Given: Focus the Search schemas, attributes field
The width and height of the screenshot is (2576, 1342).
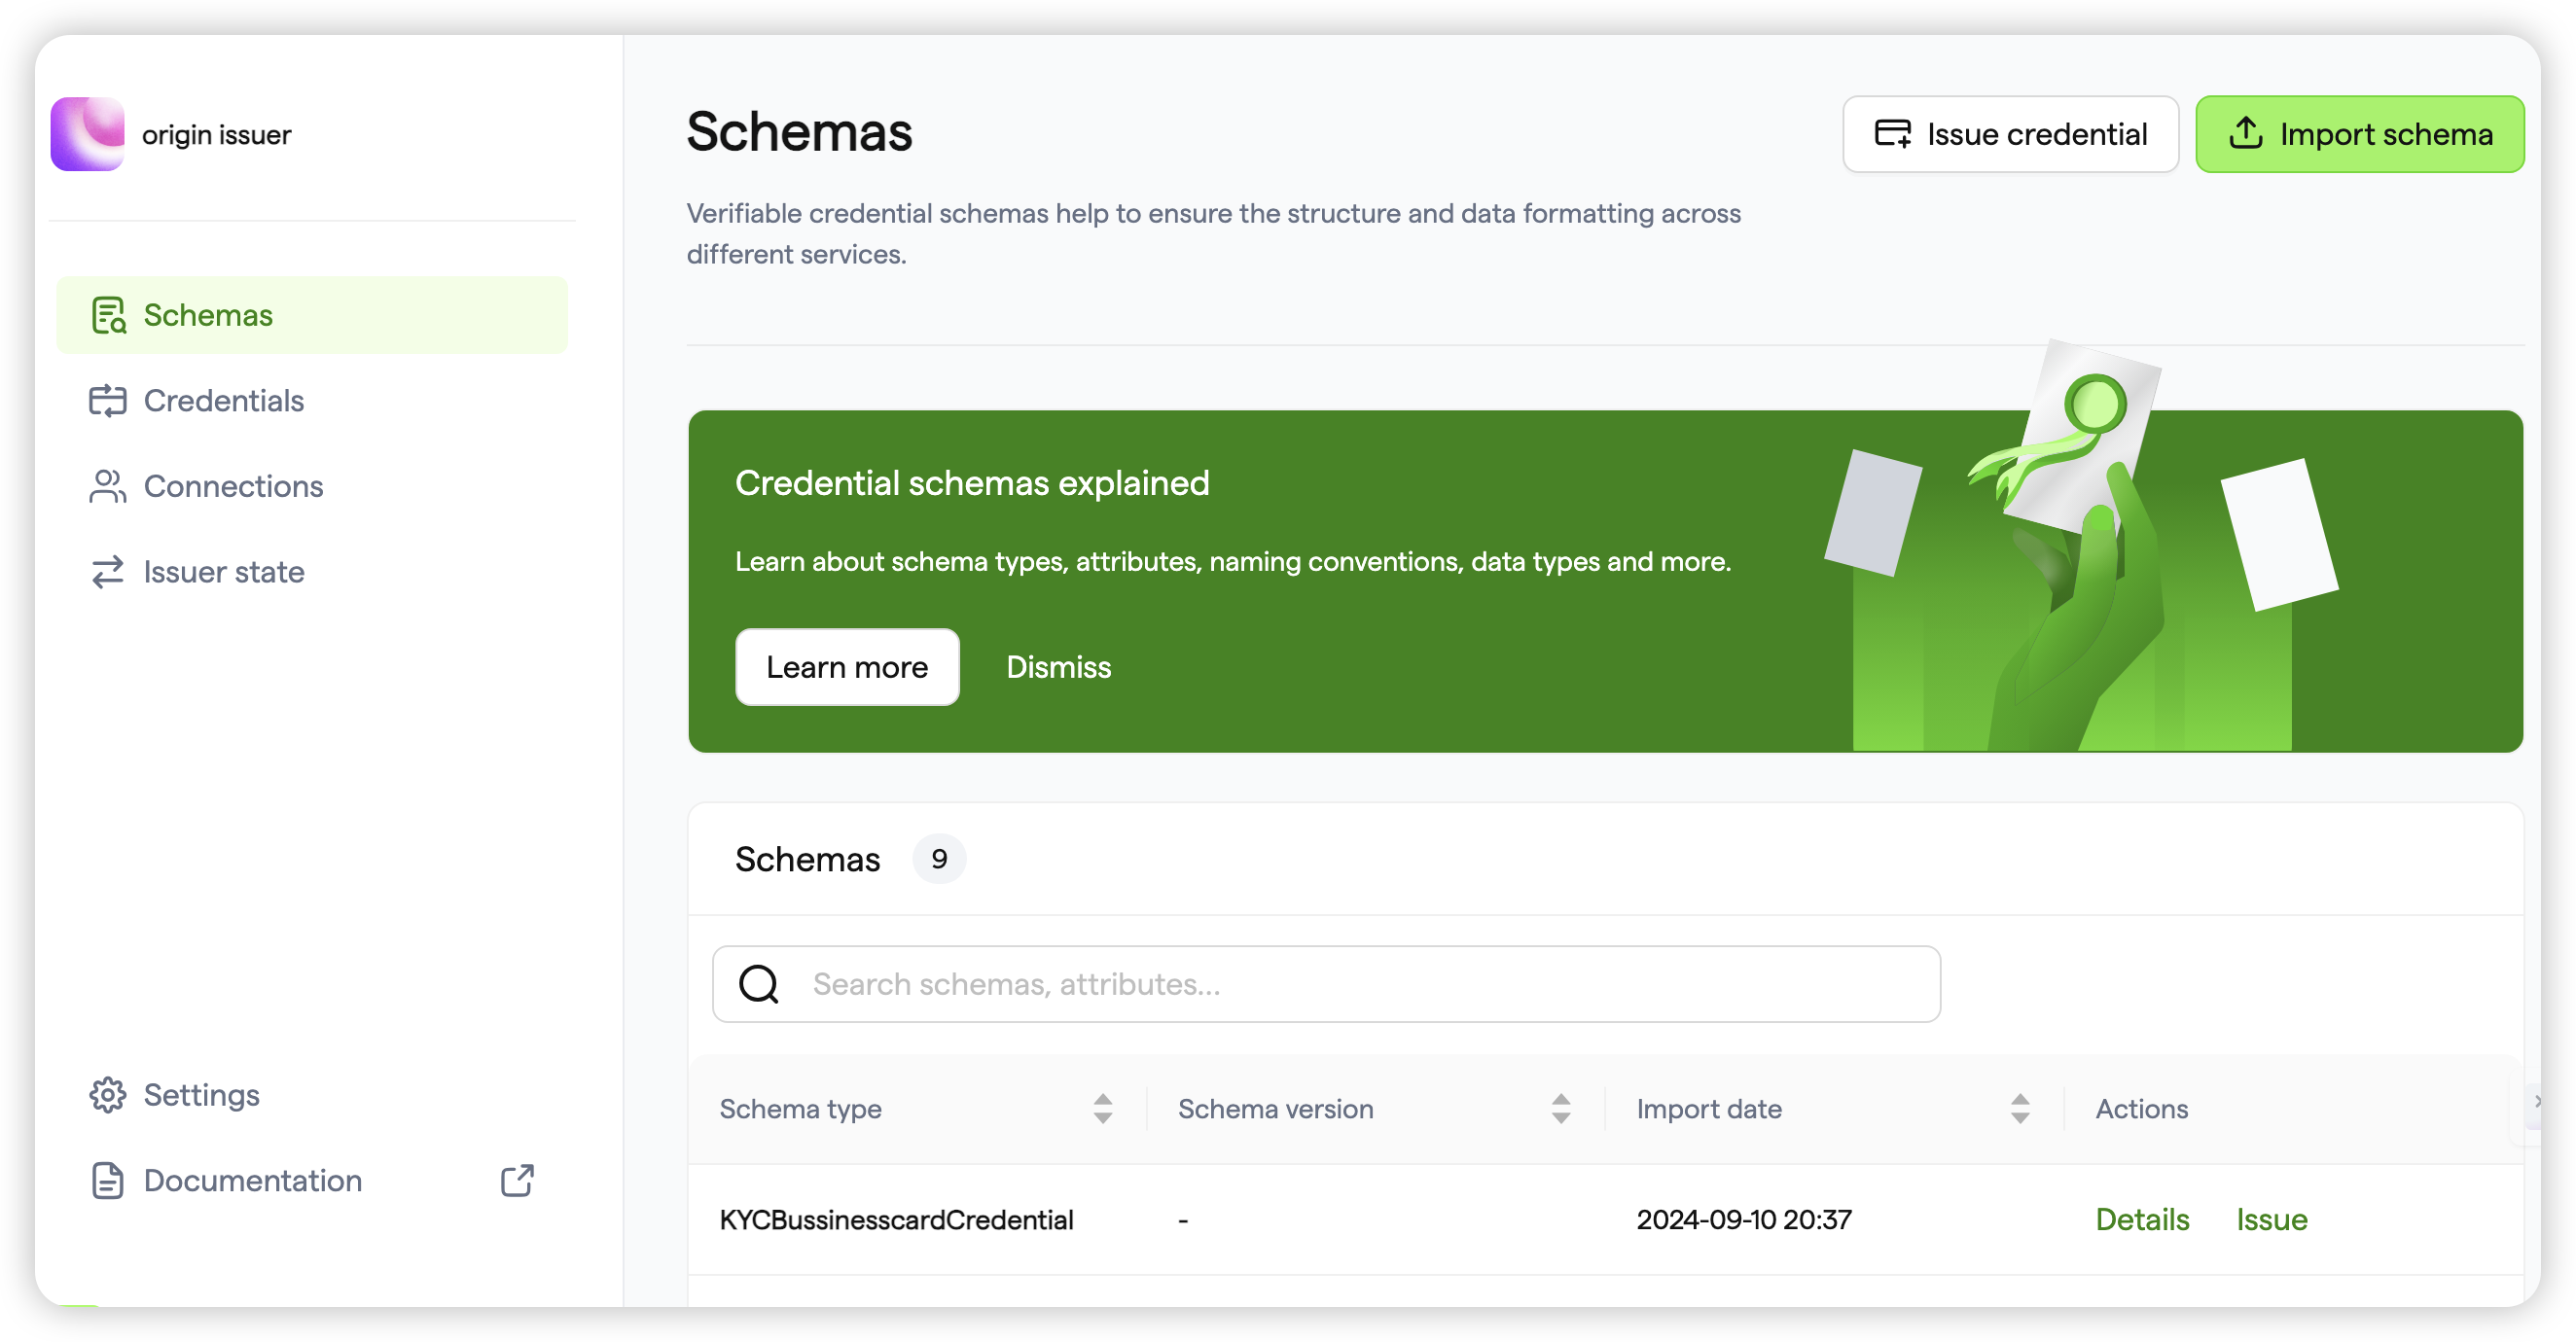Looking at the screenshot, I should 1326,984.
